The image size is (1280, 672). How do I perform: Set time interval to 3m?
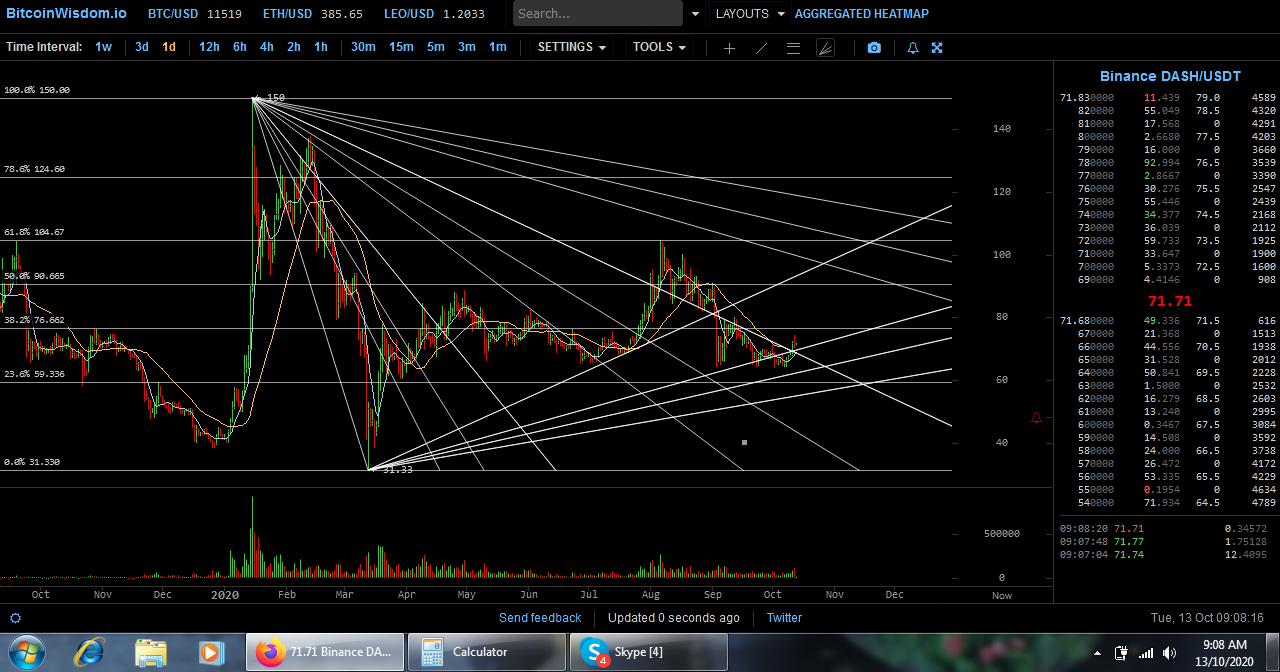467,47
